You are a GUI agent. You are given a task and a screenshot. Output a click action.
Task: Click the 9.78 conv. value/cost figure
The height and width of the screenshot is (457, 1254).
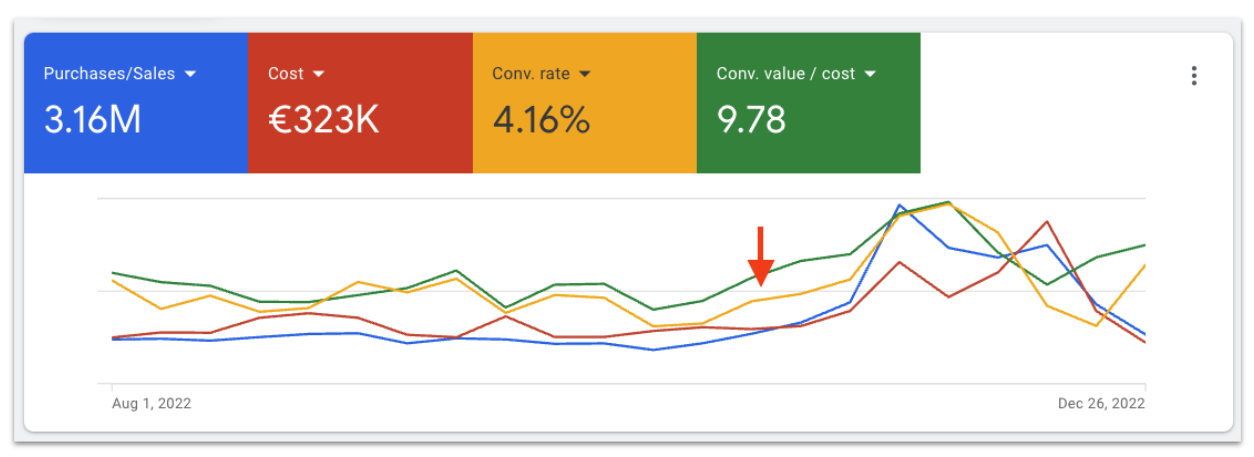pos(751,120)
